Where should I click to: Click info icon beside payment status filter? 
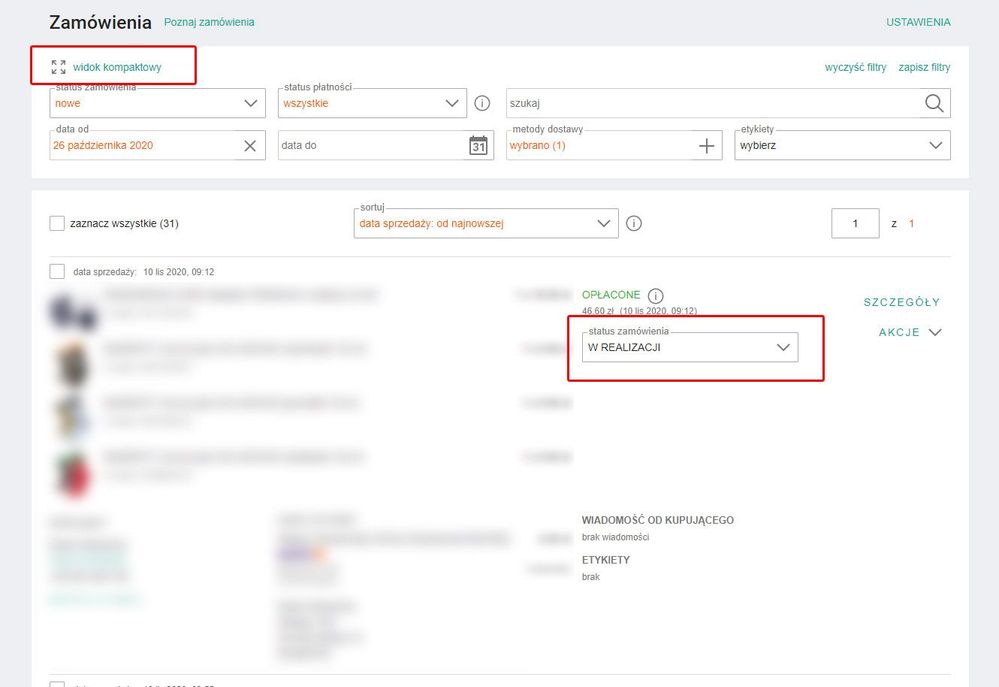point(482,103)
